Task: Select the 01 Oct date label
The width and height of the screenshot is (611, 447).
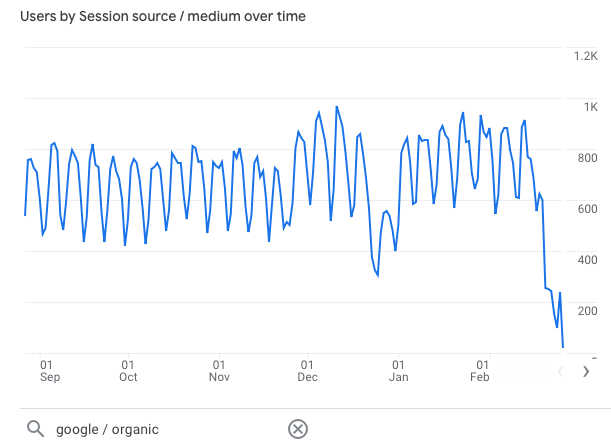Action: [x=128, y=371]
